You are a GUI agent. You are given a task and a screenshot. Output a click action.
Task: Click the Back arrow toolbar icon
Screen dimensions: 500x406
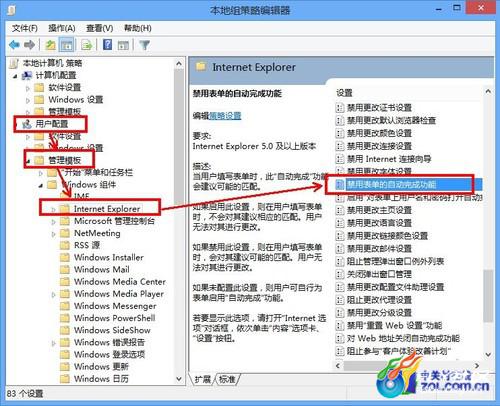tap(14, 45)
